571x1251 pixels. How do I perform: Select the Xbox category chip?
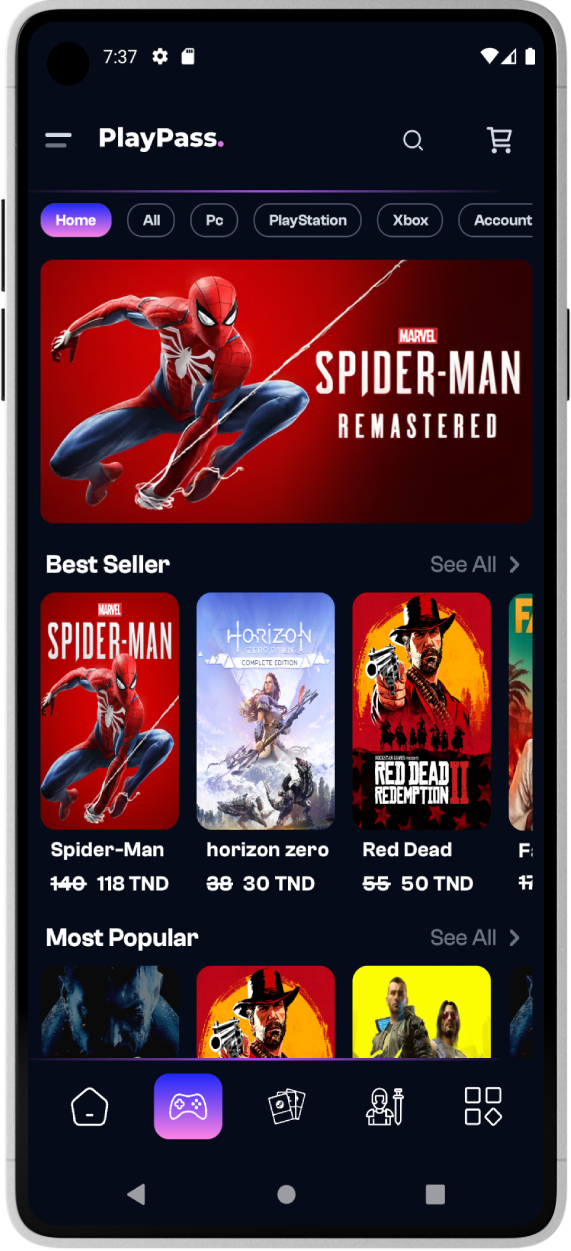point(410,220)
